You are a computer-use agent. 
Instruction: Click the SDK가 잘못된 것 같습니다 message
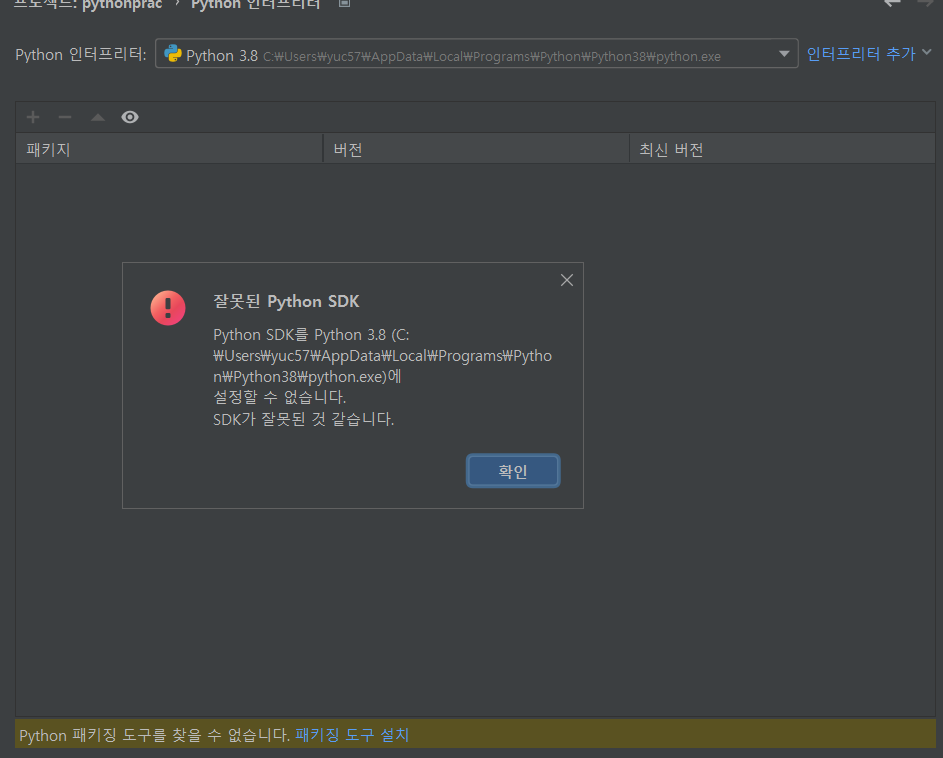[x=304, y=419]
